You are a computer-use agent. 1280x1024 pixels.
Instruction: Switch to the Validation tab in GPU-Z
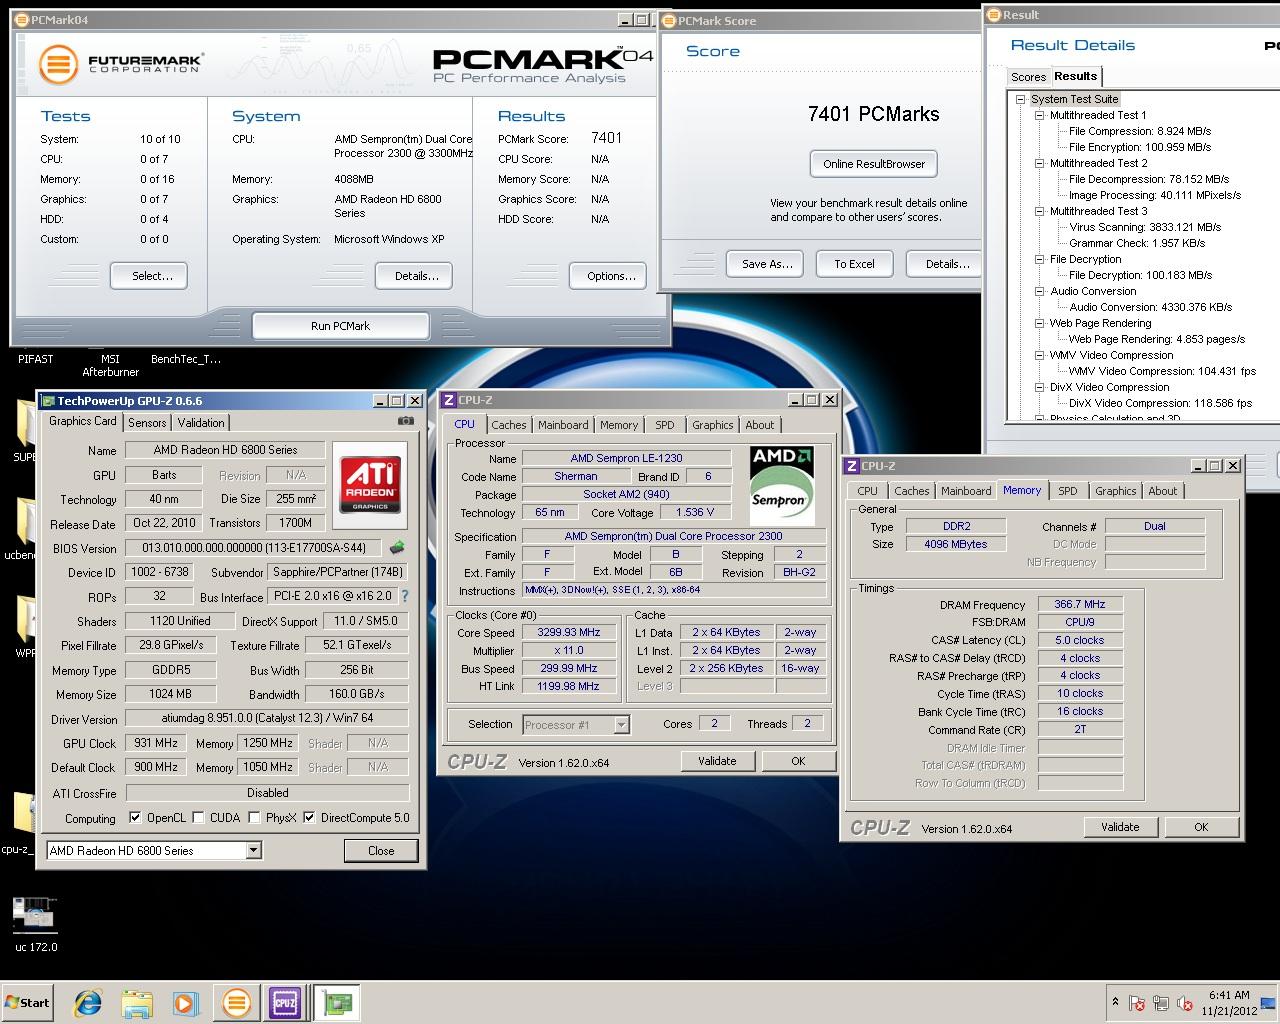[x=201, y=423]
